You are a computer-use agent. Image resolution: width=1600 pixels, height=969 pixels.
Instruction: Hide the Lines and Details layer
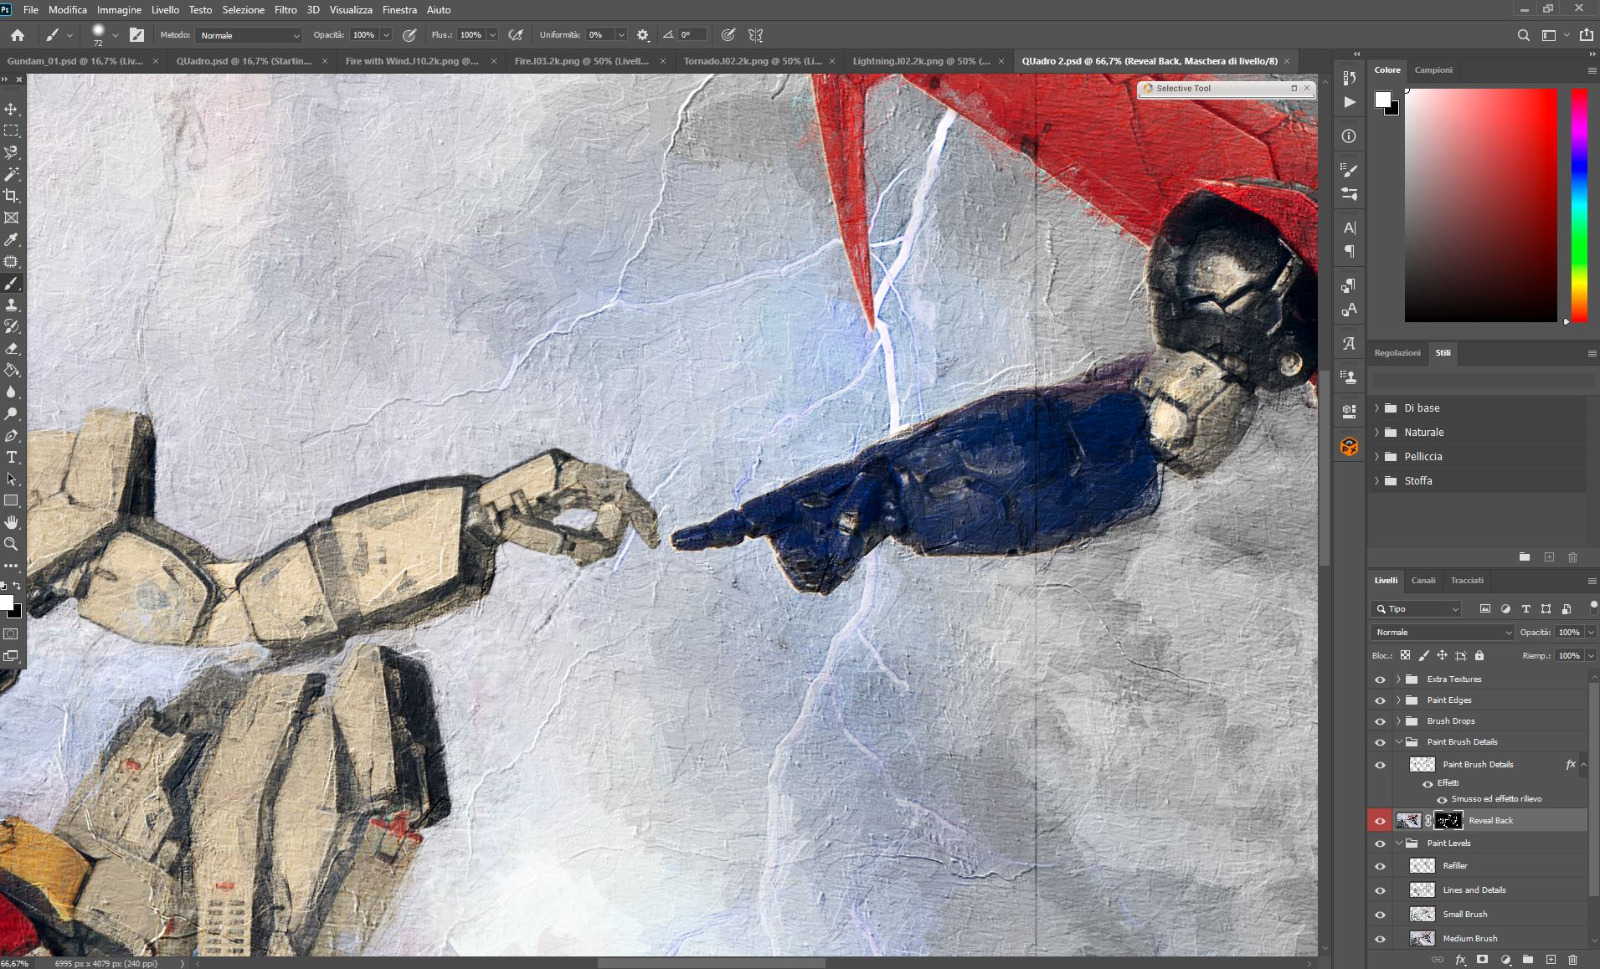pyautogui.click(x=1380, y=891)
